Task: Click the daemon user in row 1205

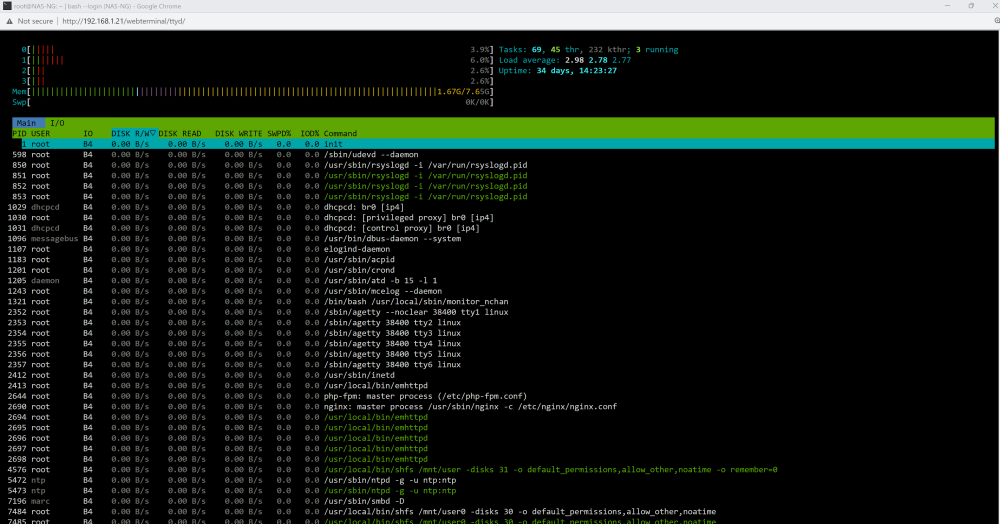Action: click(45, 280)
